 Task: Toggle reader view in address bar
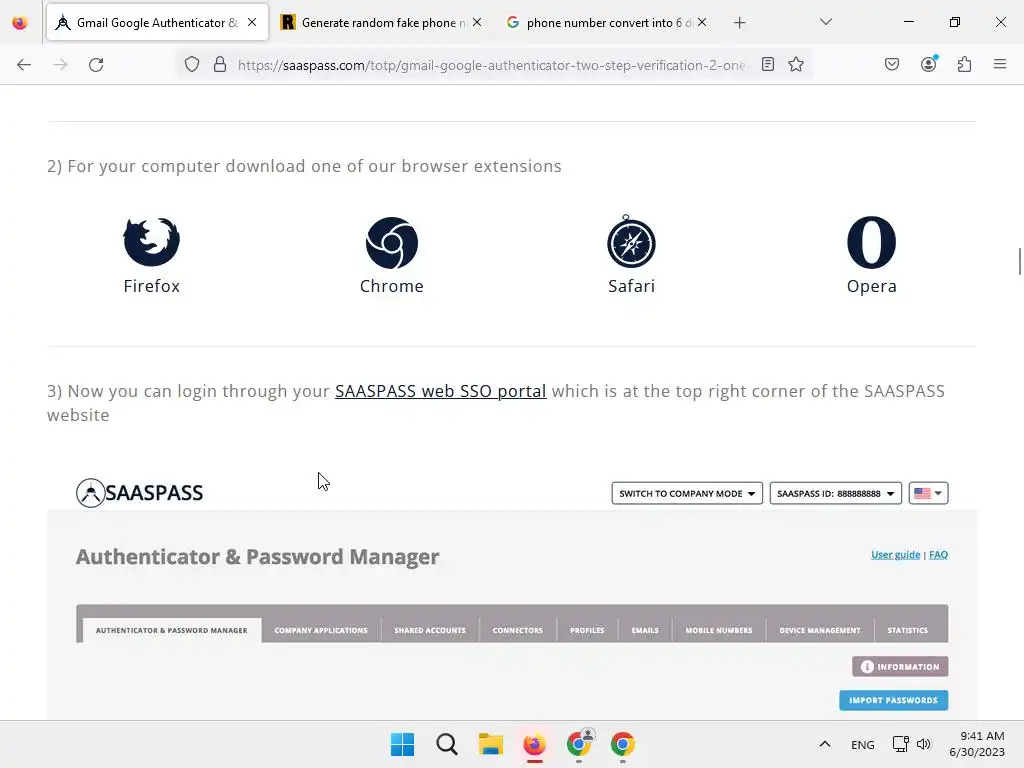768,65
